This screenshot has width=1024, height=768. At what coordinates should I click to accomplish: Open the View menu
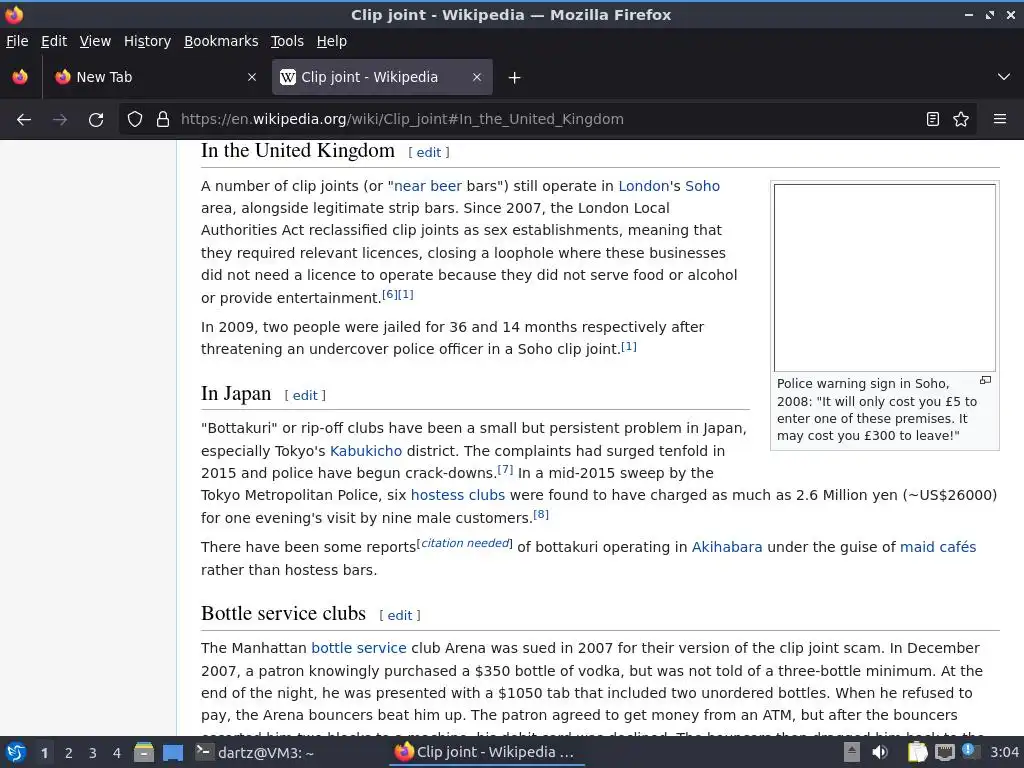point(95,41)
